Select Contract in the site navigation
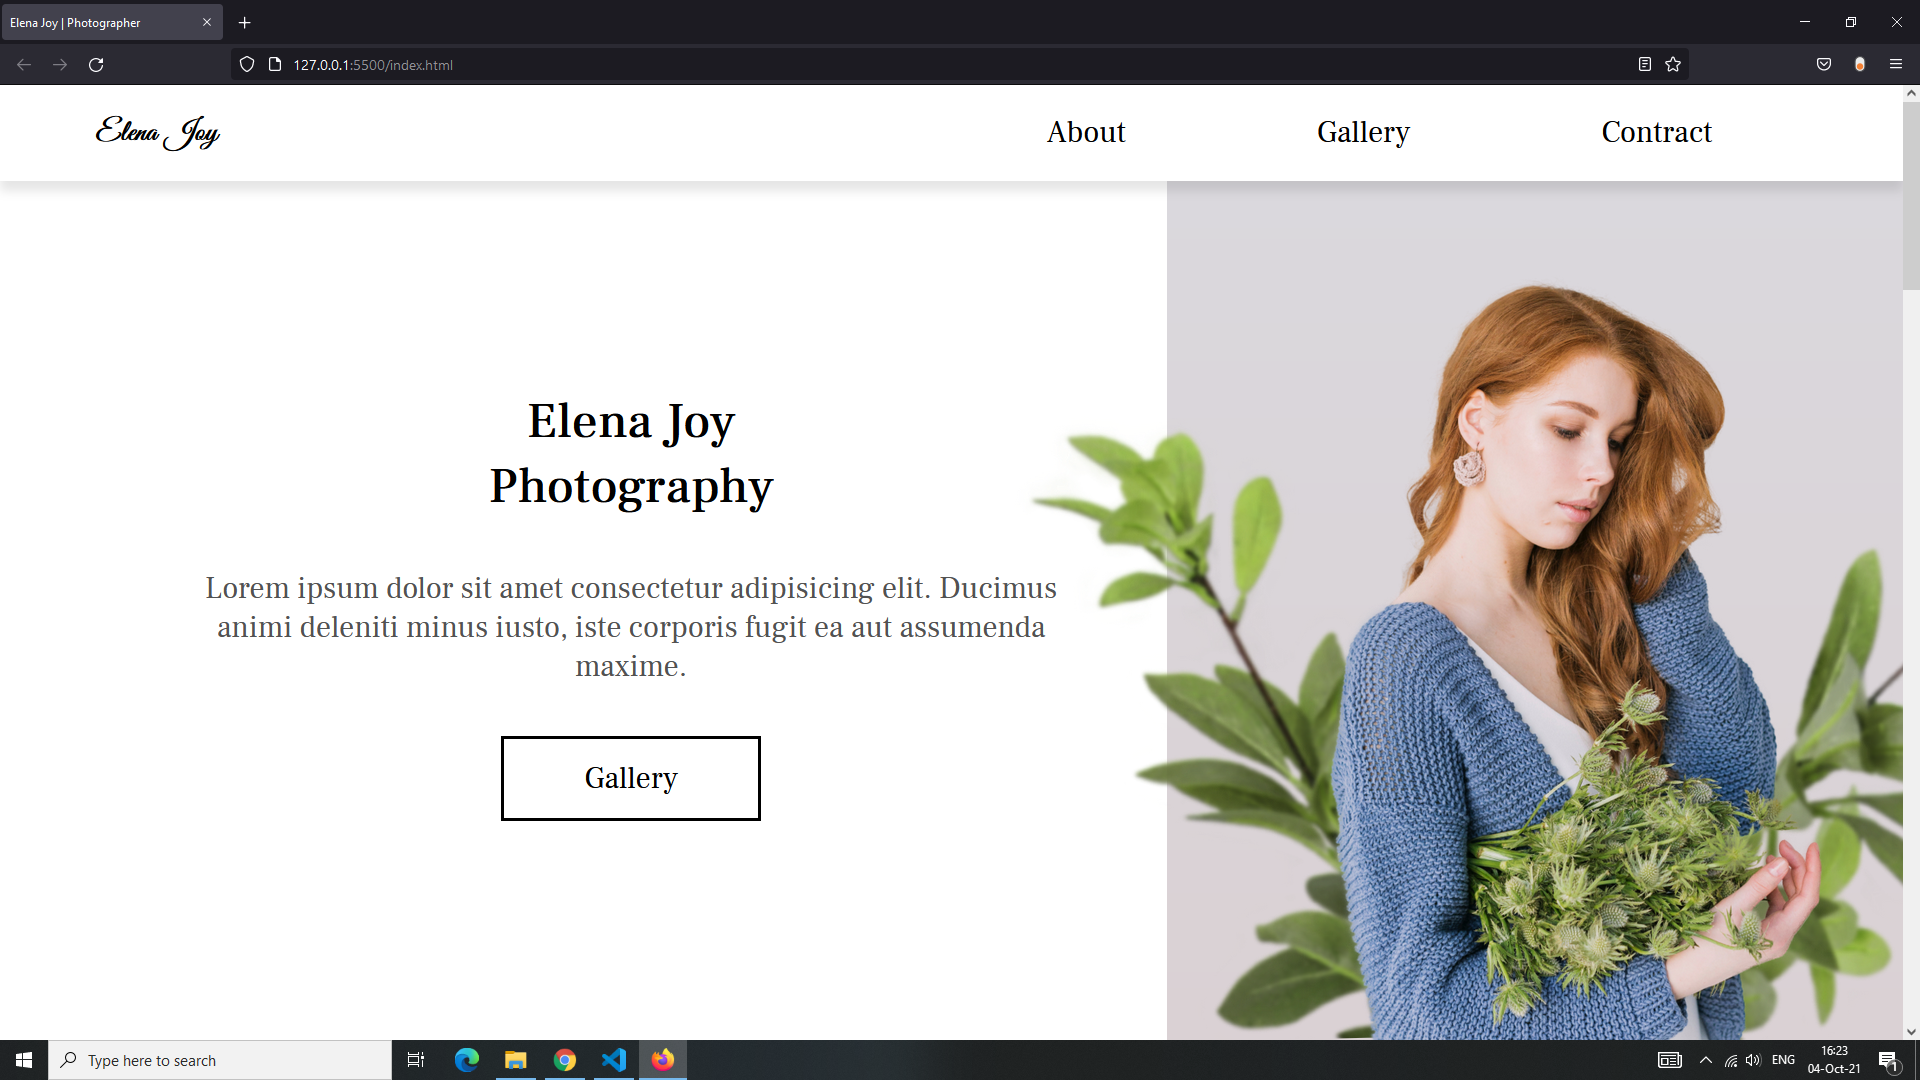The height and width of the screenshot is (1080, 1920). 1656,132
